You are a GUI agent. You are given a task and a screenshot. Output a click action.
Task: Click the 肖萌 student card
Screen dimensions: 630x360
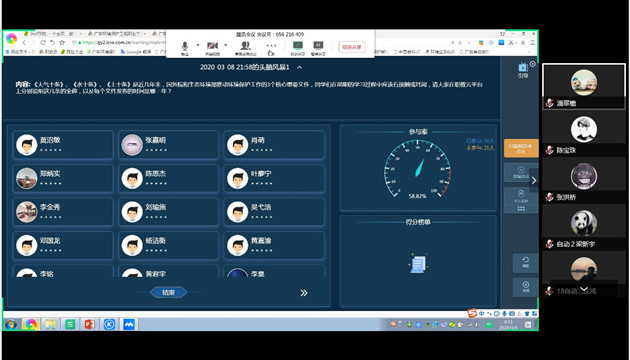pyautogui.click(x=274, y=145)
